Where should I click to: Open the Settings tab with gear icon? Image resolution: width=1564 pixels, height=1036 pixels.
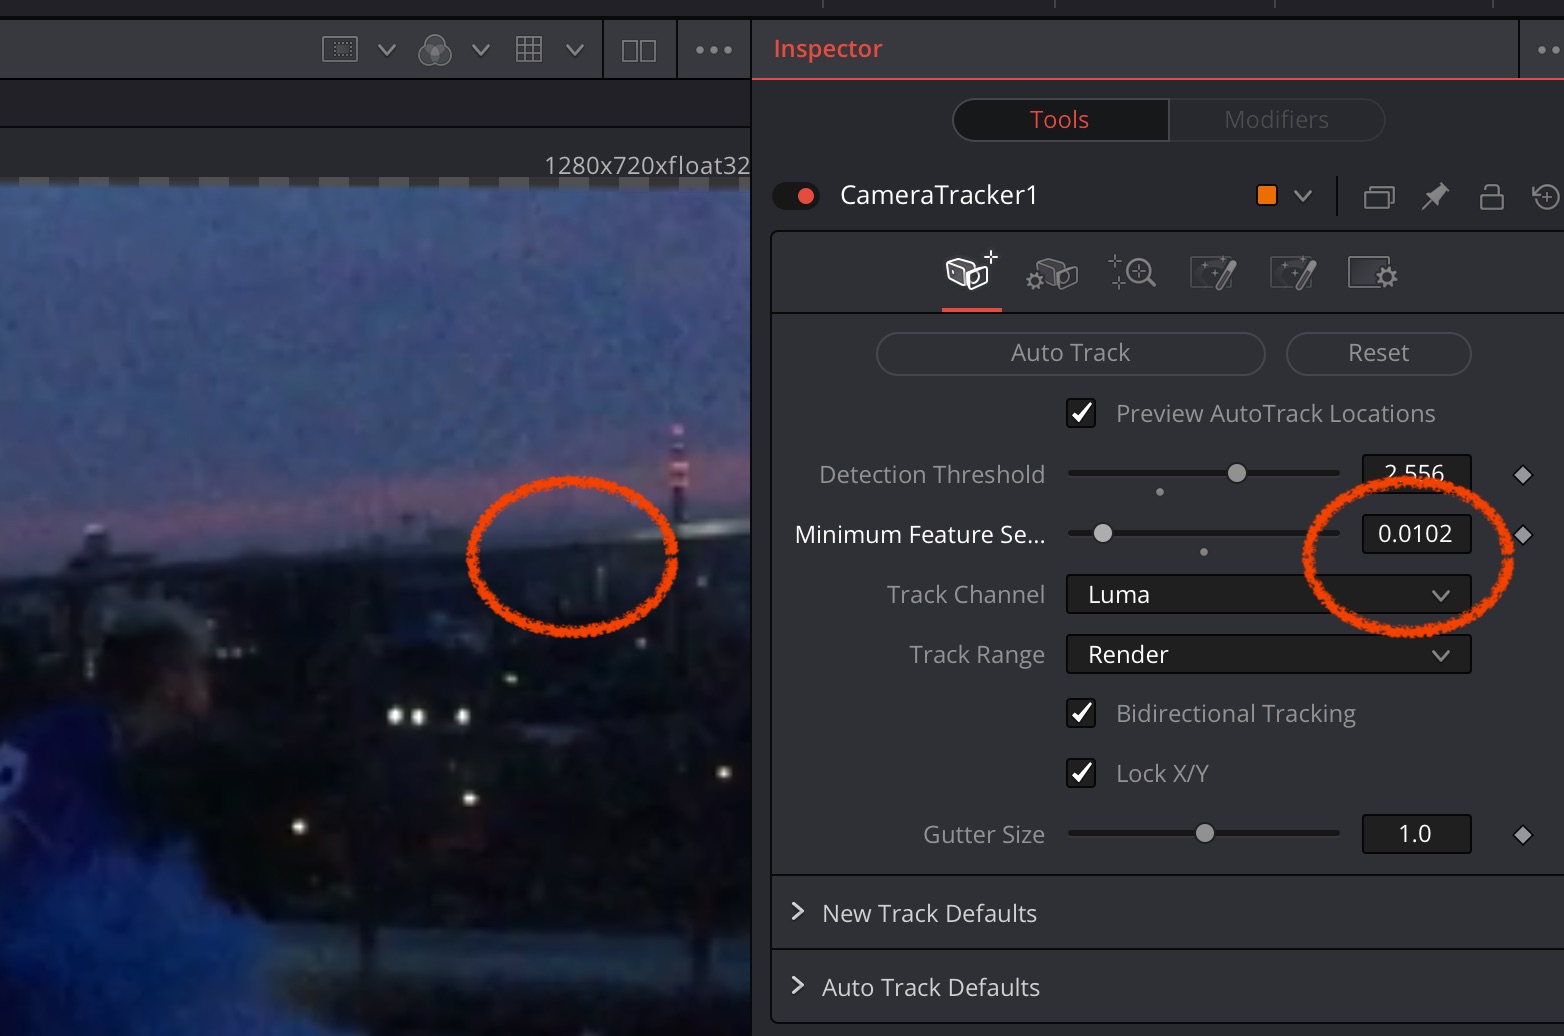(x=1372, y=272)
